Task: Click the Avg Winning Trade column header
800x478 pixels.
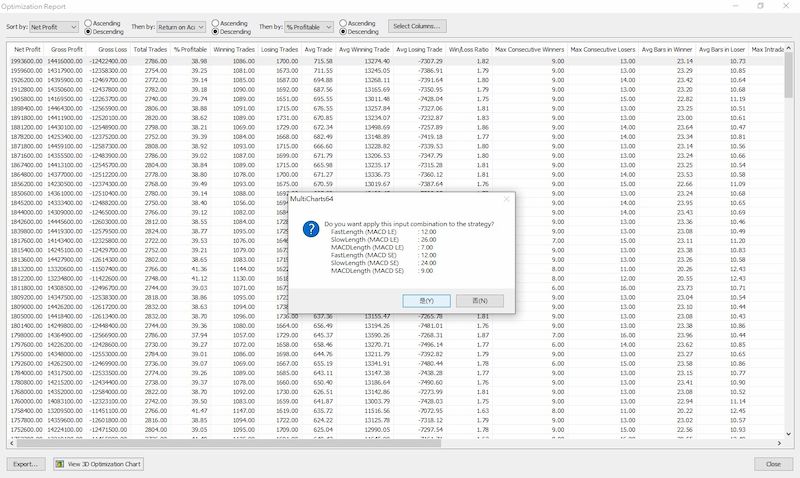Action: 364,49
